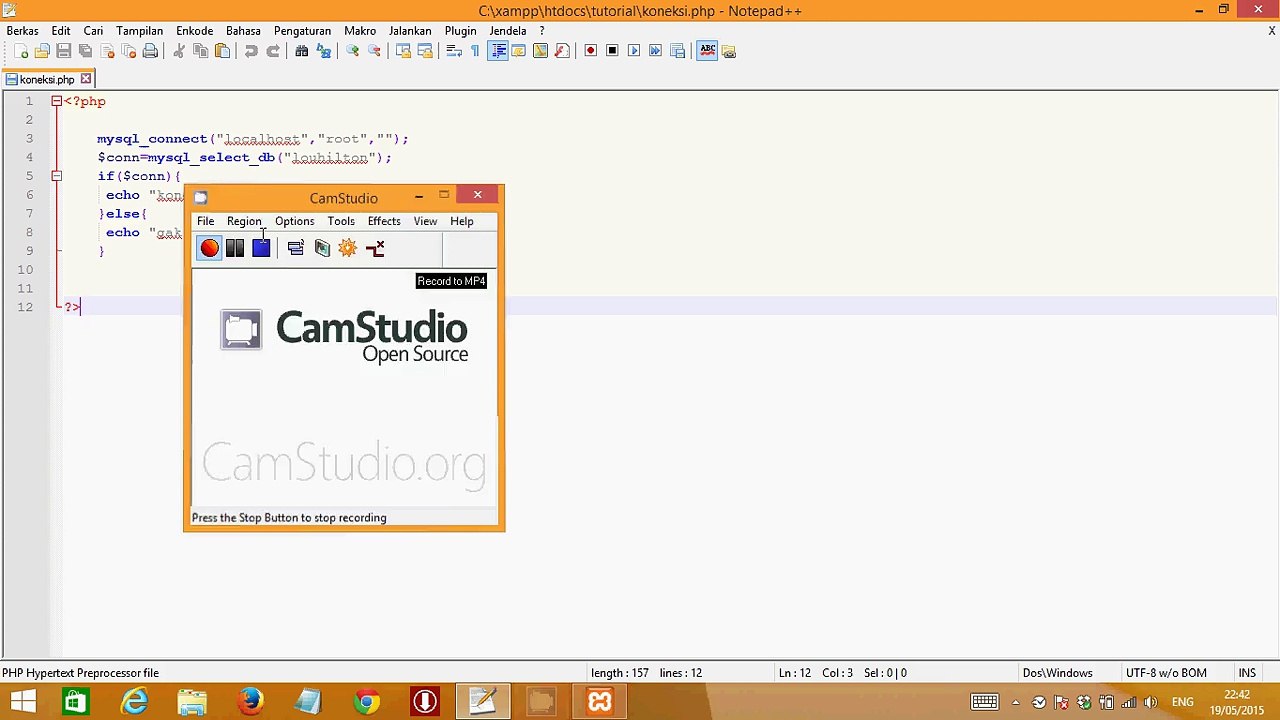Click the Zoom Out magnifier icon
Screen dimensions: 1280x720
[x=374, y=51]
